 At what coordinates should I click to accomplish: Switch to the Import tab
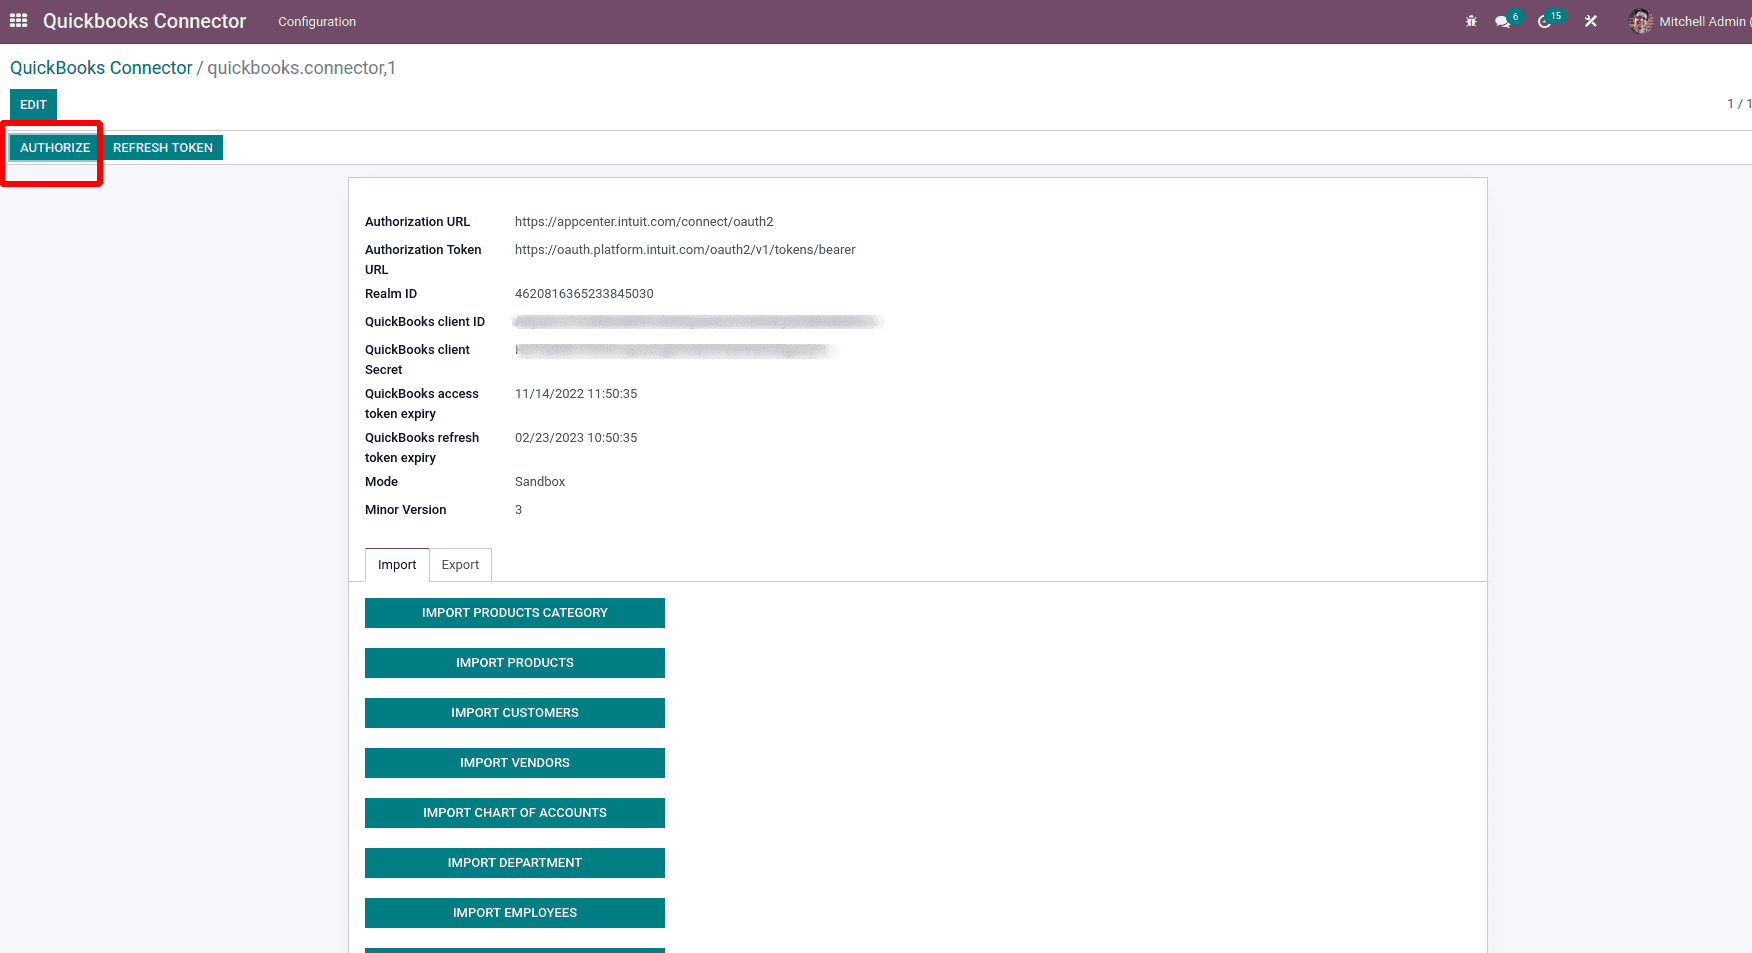point(397,565)
